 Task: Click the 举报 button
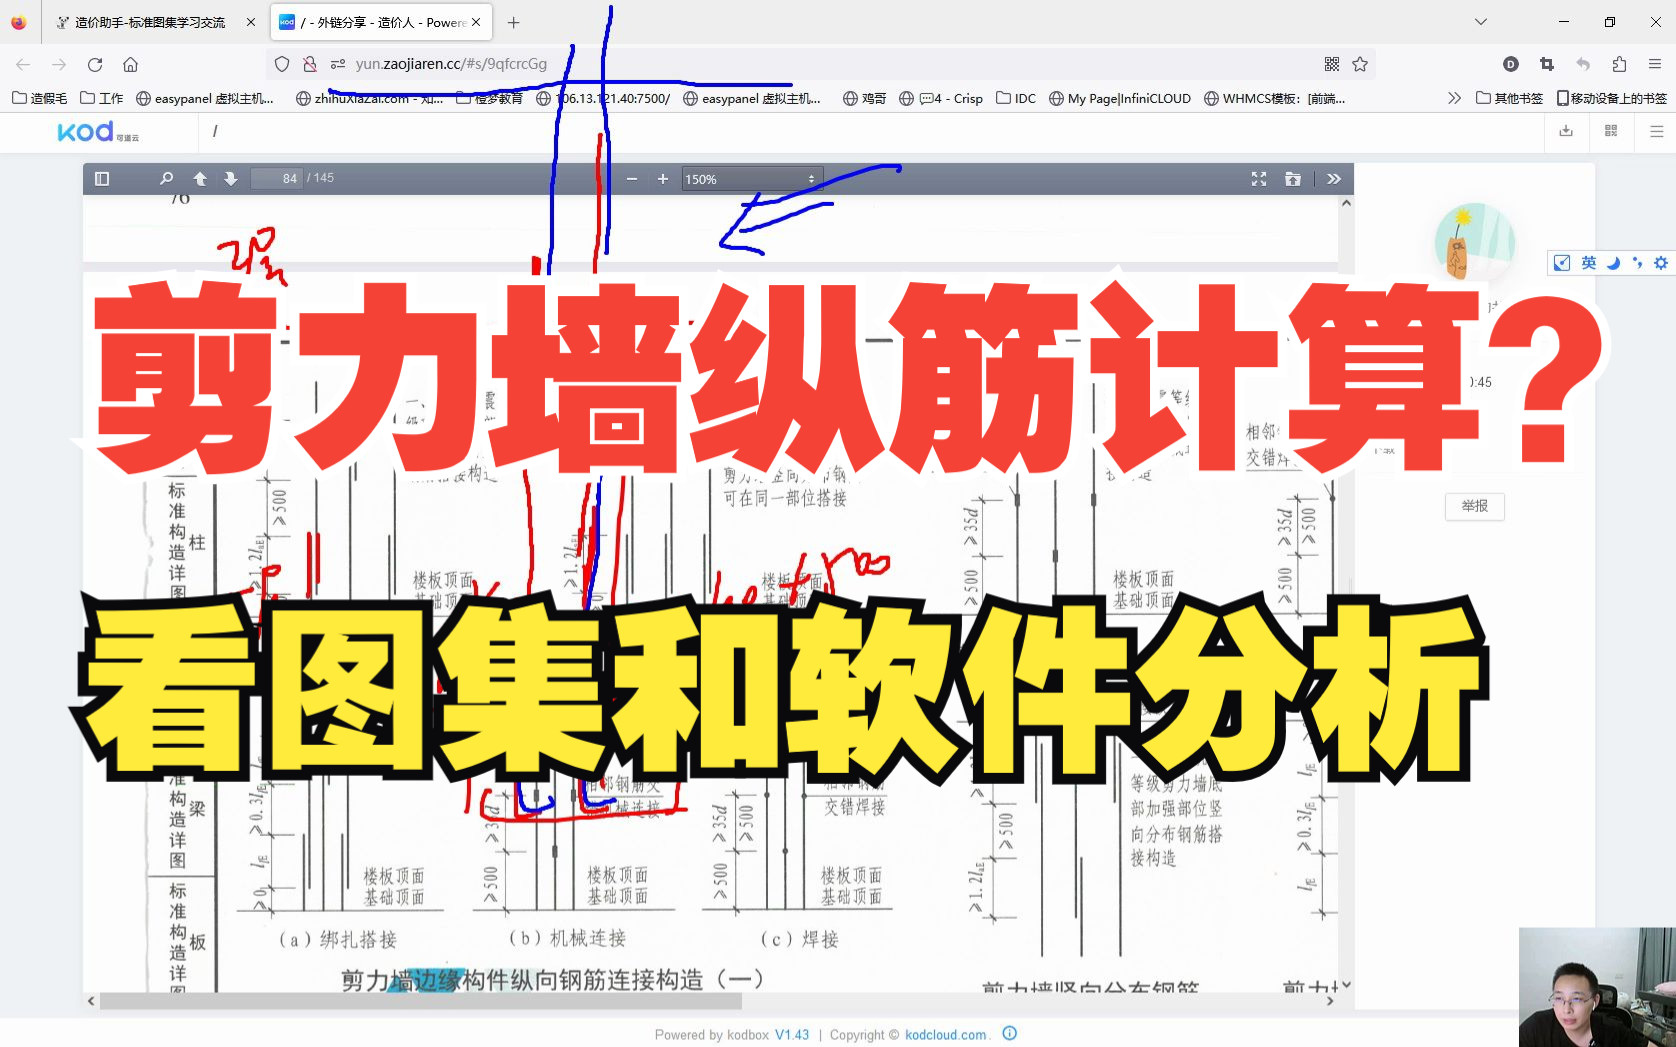pyautogui.click(x=1475, y=506)
